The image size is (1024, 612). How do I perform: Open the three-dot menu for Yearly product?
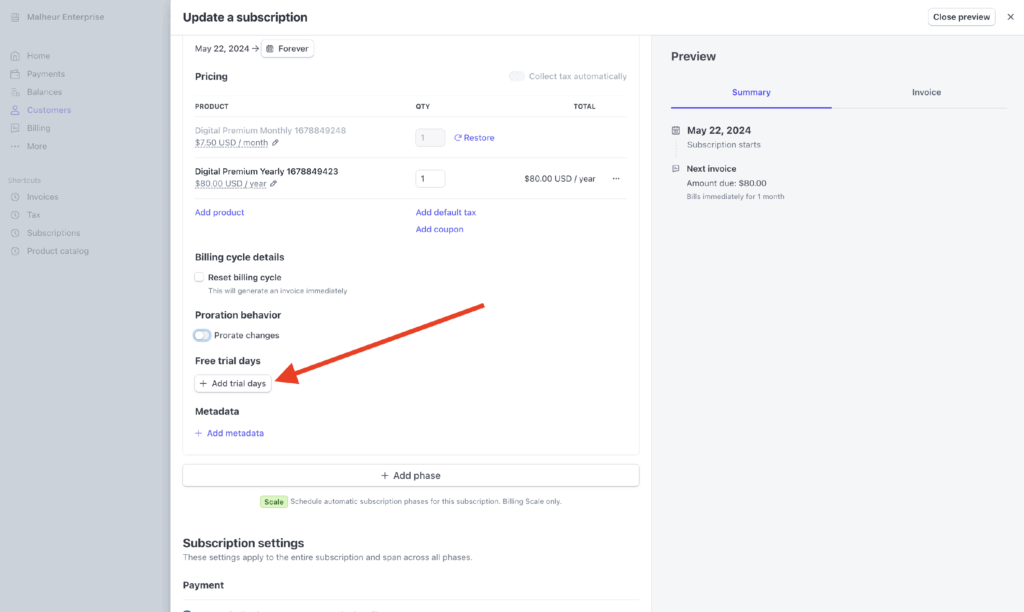tap(616, 179)
